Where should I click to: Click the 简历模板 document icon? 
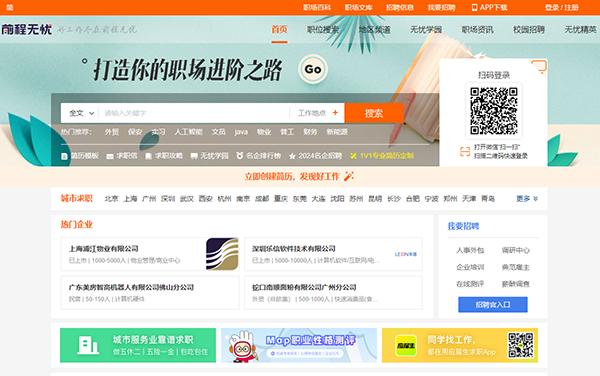point(64,156)
